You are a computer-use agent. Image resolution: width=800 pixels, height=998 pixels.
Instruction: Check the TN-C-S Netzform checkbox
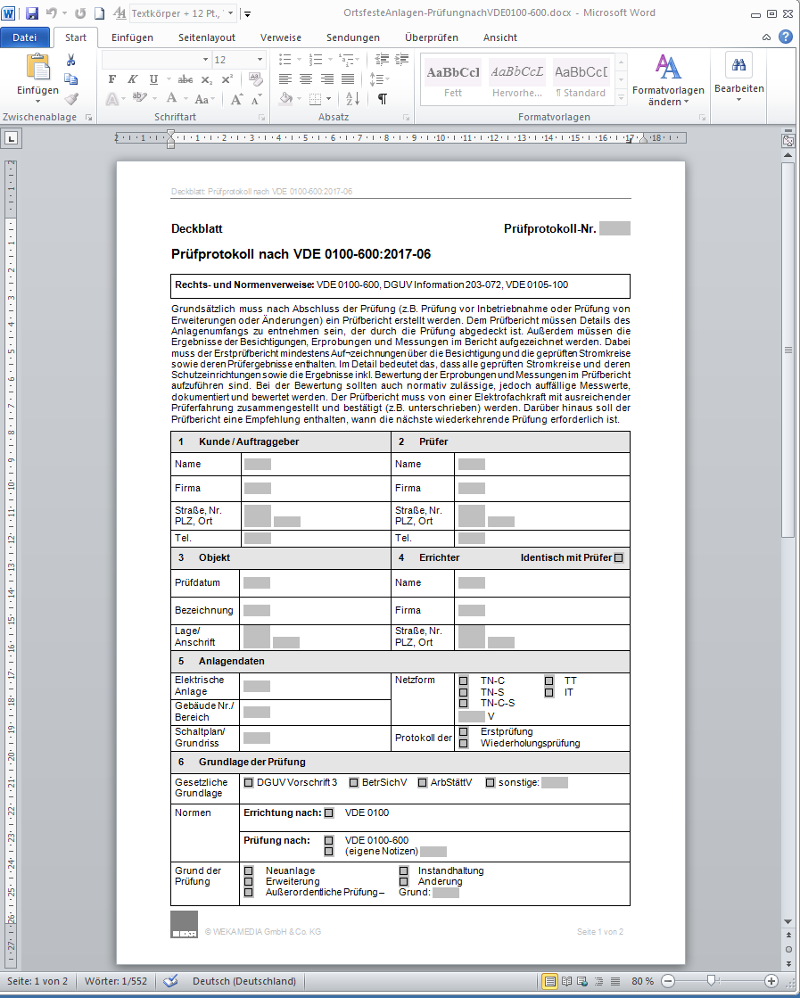(x=463, y=703)
